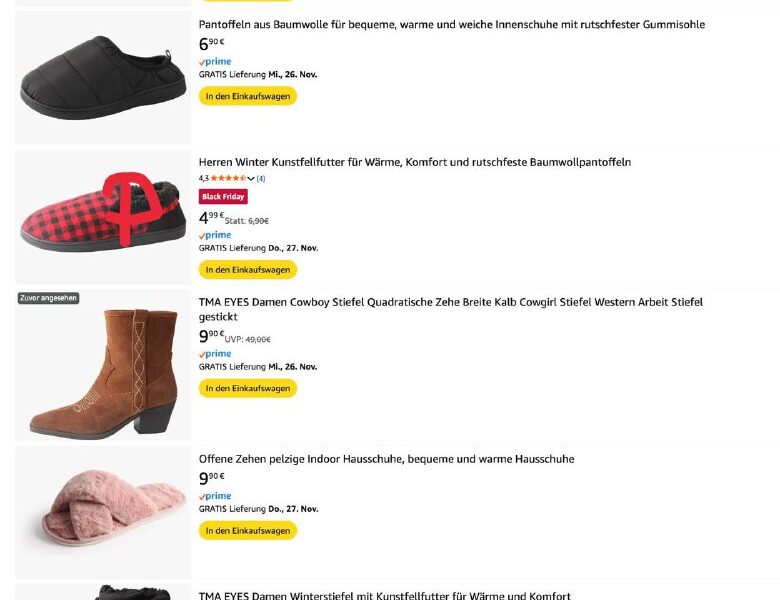Screen dimensions: 780x600
Task: Add the Herren Winter slippers to the cart
Action: coord(248,270)
